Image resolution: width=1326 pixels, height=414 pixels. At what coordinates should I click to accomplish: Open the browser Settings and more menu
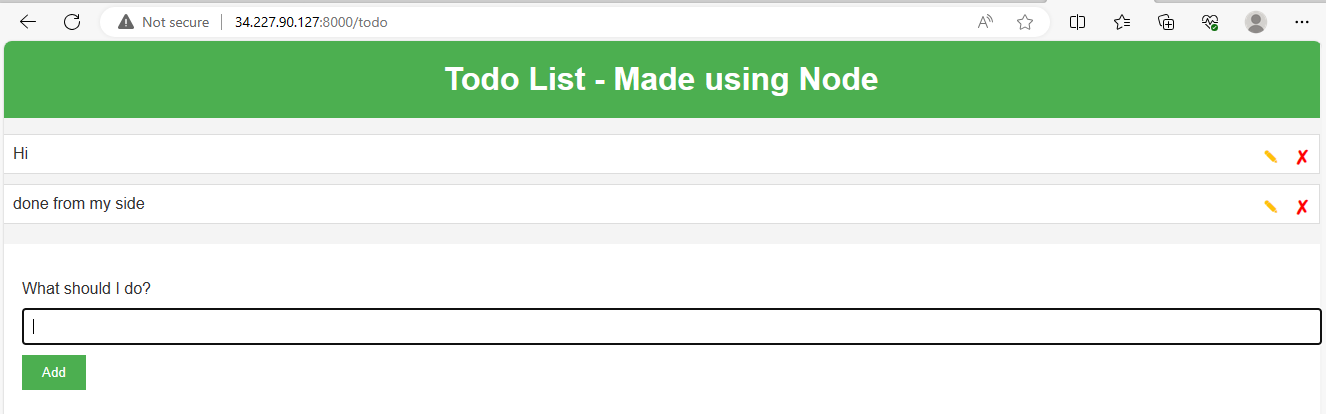[1301, 22]
